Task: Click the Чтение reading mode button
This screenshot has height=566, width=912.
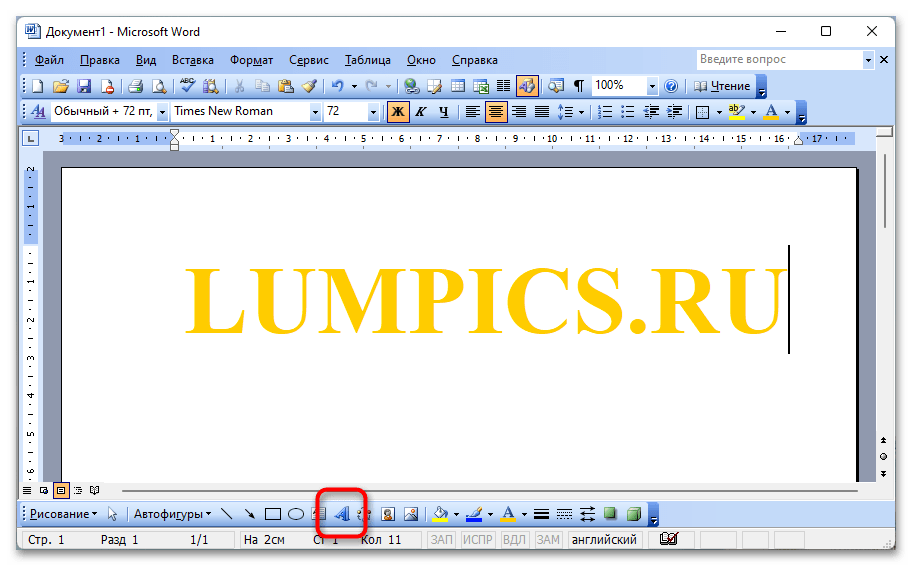Action: click(721, 86)
